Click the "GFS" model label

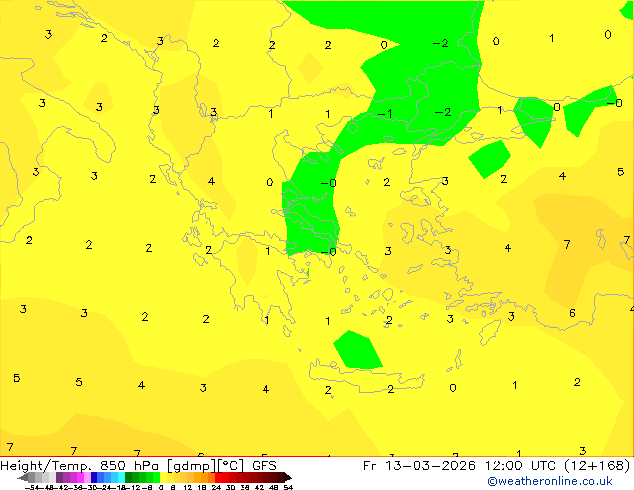point(264,465)
